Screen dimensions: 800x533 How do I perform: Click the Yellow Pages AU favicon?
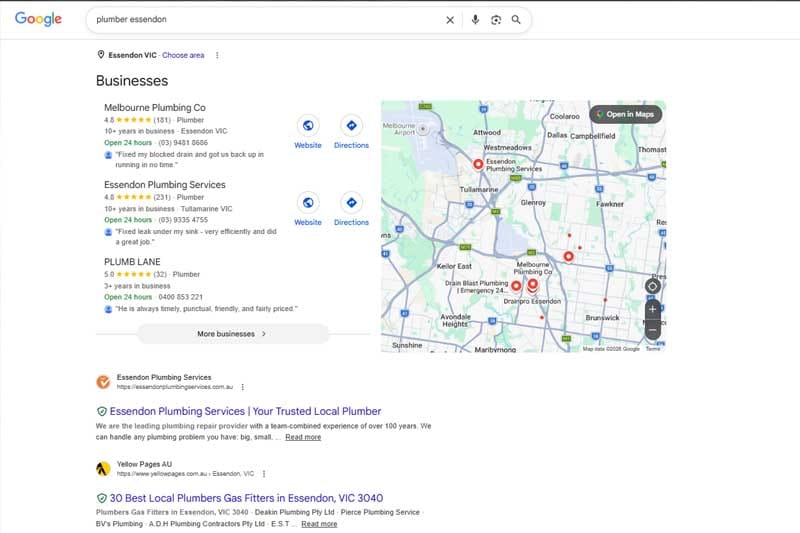pos(103,468)
